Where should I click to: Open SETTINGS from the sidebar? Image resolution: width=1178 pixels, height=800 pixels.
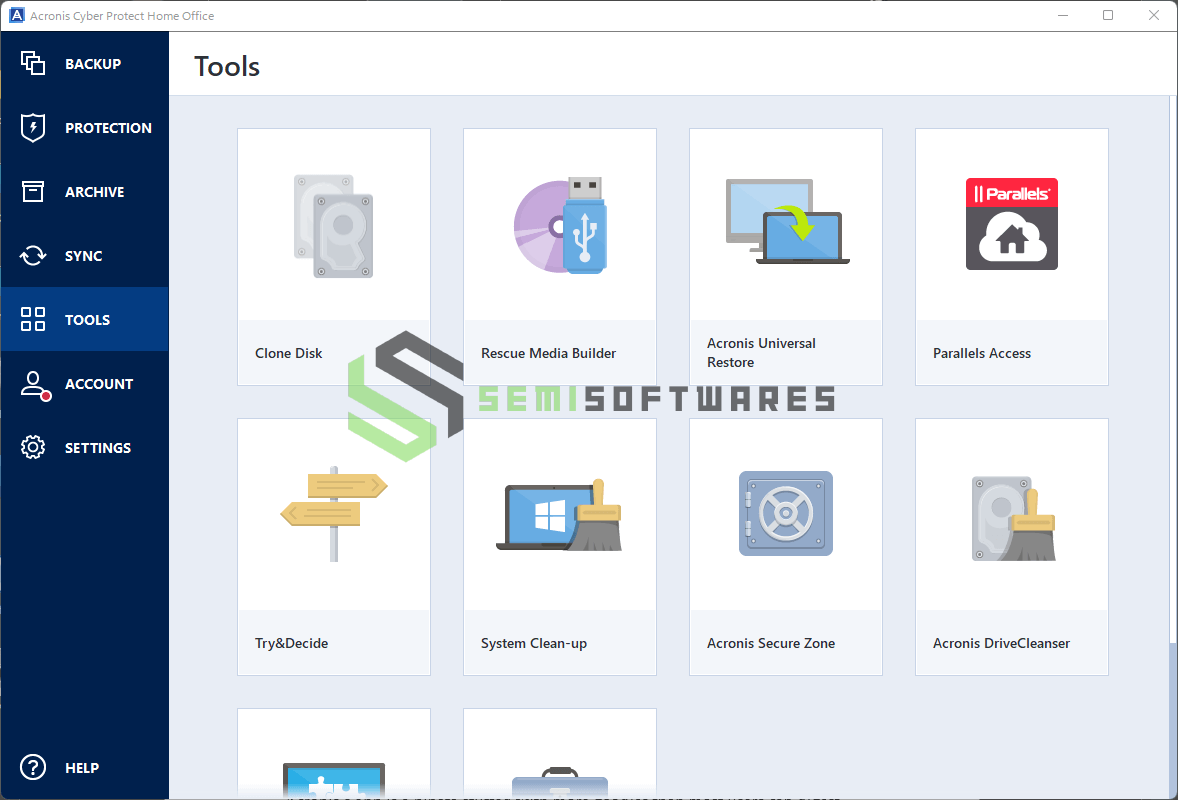click(85, 448)
